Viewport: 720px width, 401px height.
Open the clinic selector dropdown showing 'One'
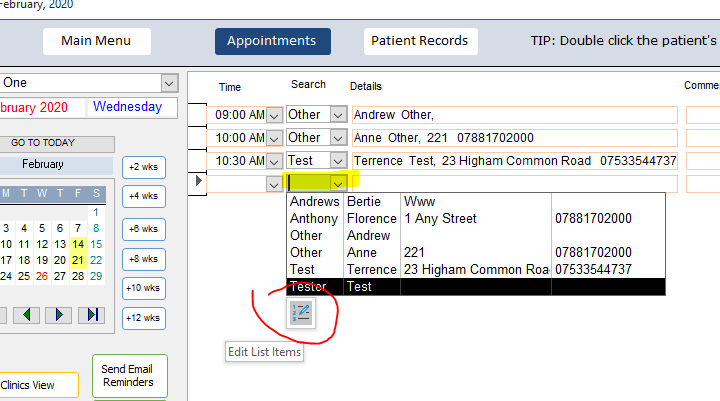pyautogui.click(x=168, y=83)
